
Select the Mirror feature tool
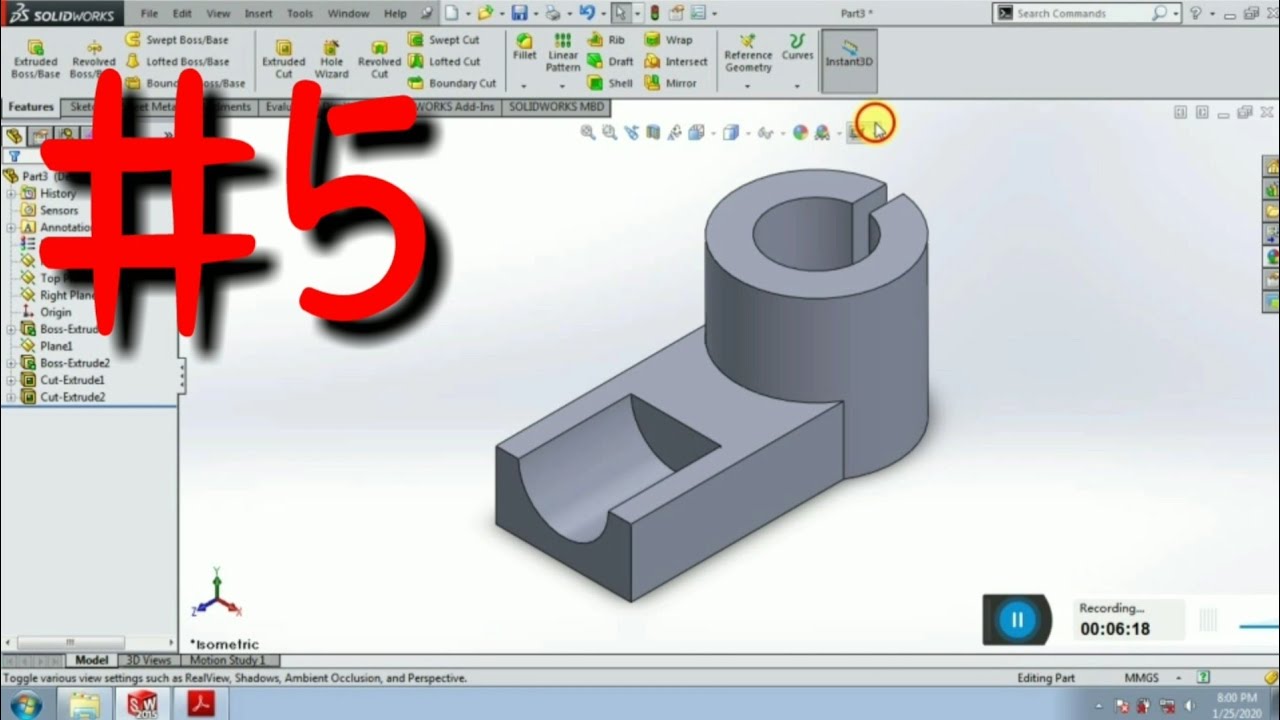click(x=671, y=83)
